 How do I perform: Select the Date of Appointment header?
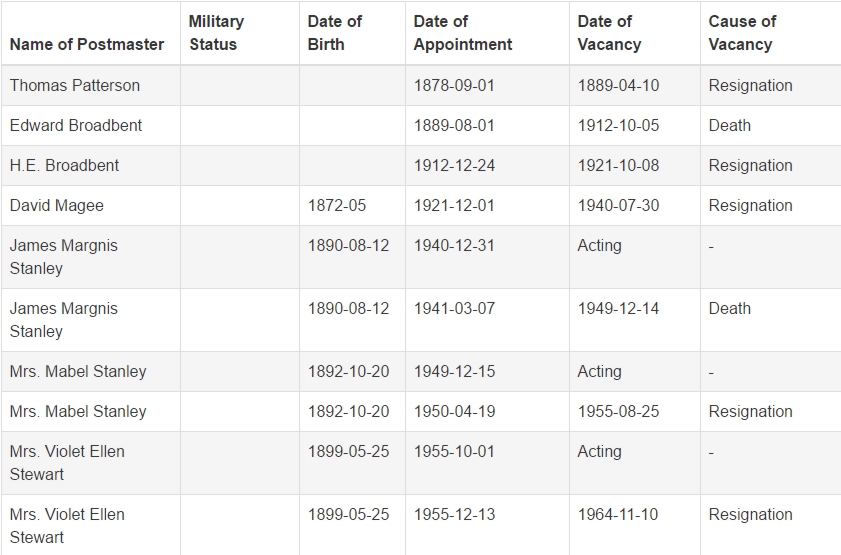point(463,33)
